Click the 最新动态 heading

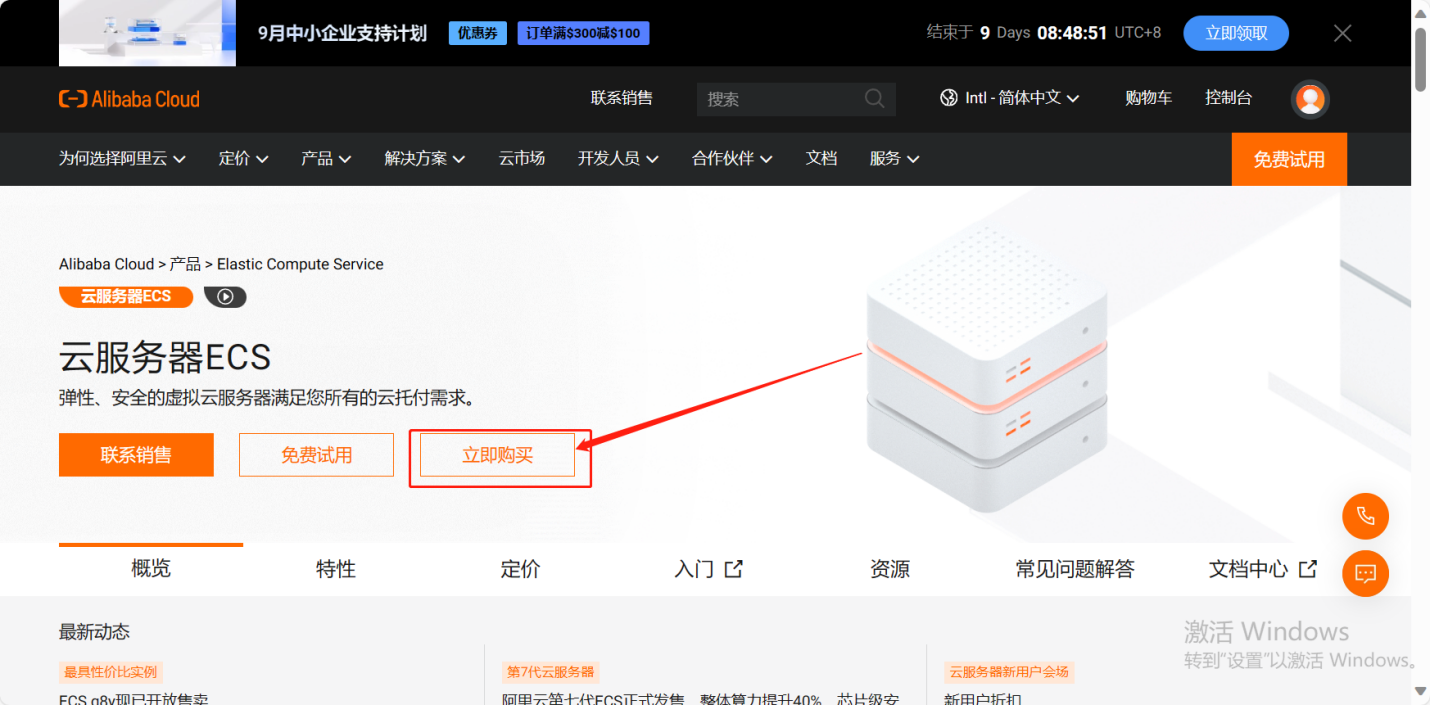(94, 632)
